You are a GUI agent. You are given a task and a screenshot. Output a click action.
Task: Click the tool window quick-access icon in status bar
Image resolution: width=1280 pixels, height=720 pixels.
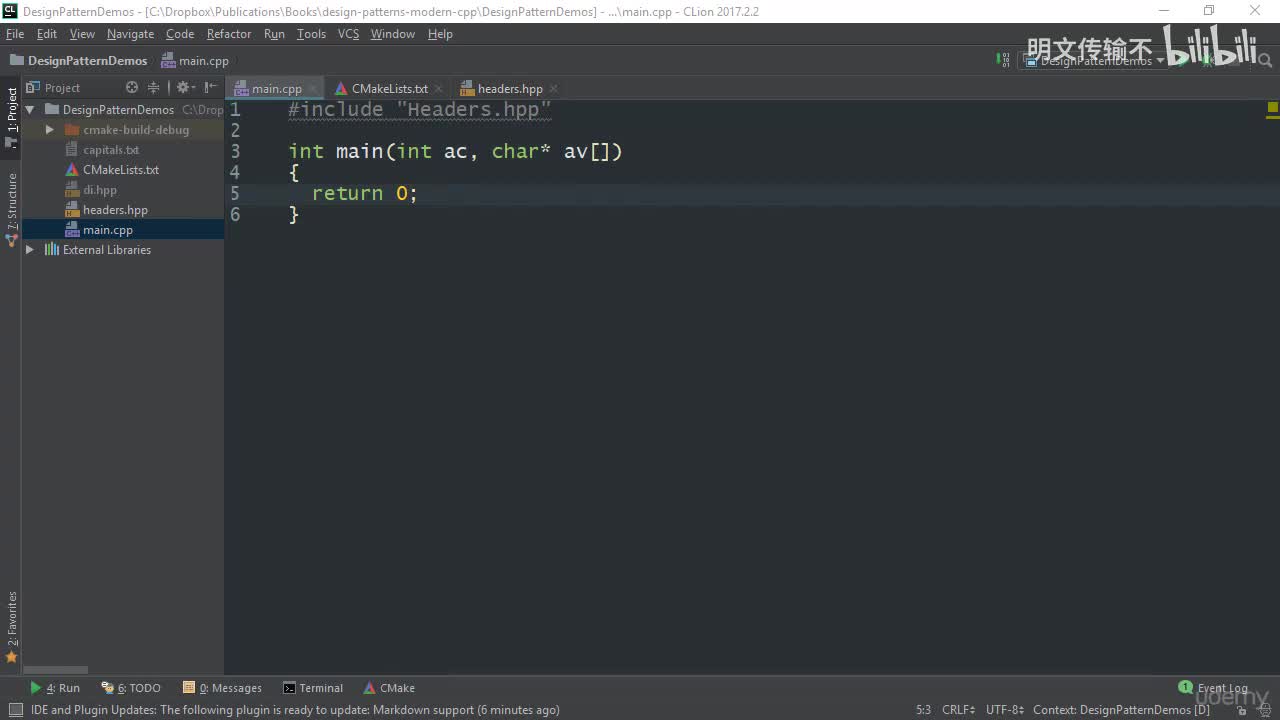[x=15, y=710]
